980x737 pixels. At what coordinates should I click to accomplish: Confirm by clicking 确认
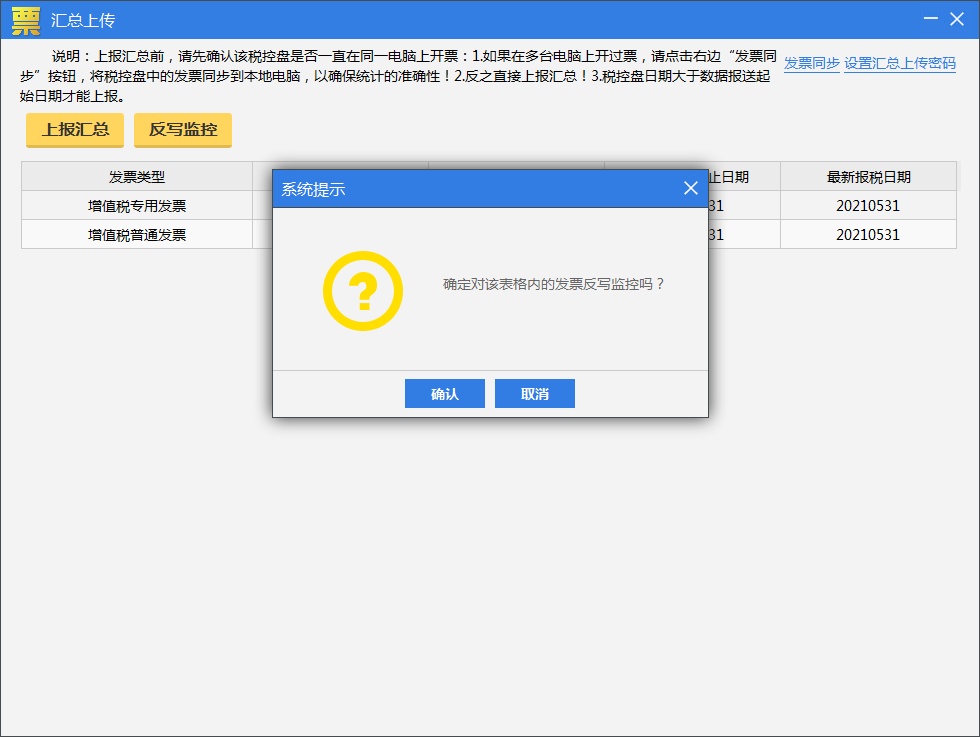(x=444, y=393)
